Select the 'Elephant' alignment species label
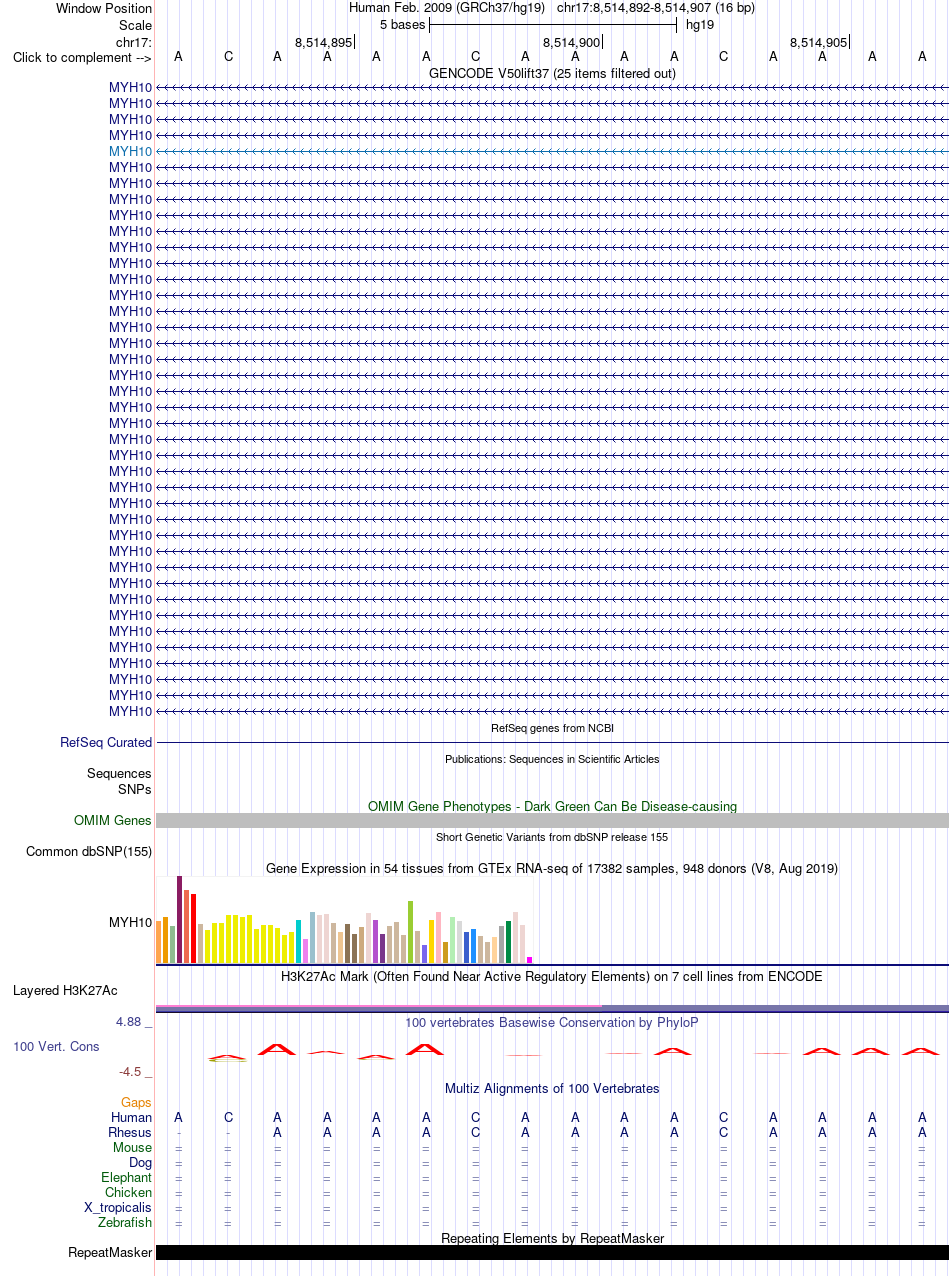 point(127,1178)
